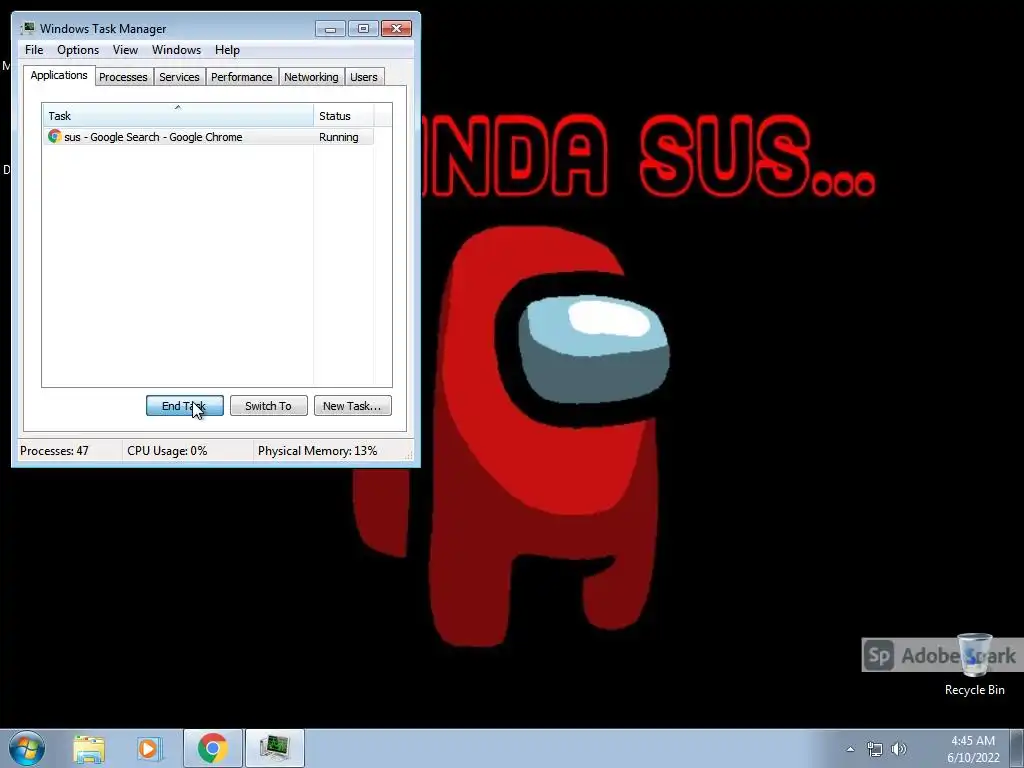1024x768 pixels.
Task: Click Physical Memory: 13% in status bar
Action: [x=317, y=451]
